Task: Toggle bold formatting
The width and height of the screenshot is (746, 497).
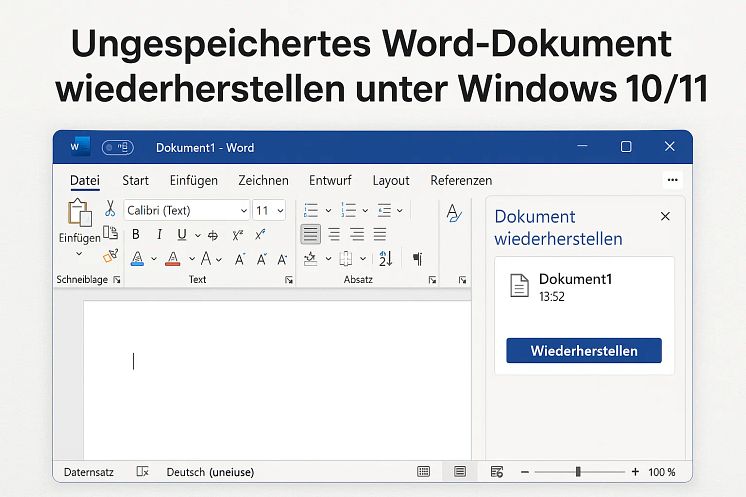Action: pyautogui.click(x=136, y=234)
